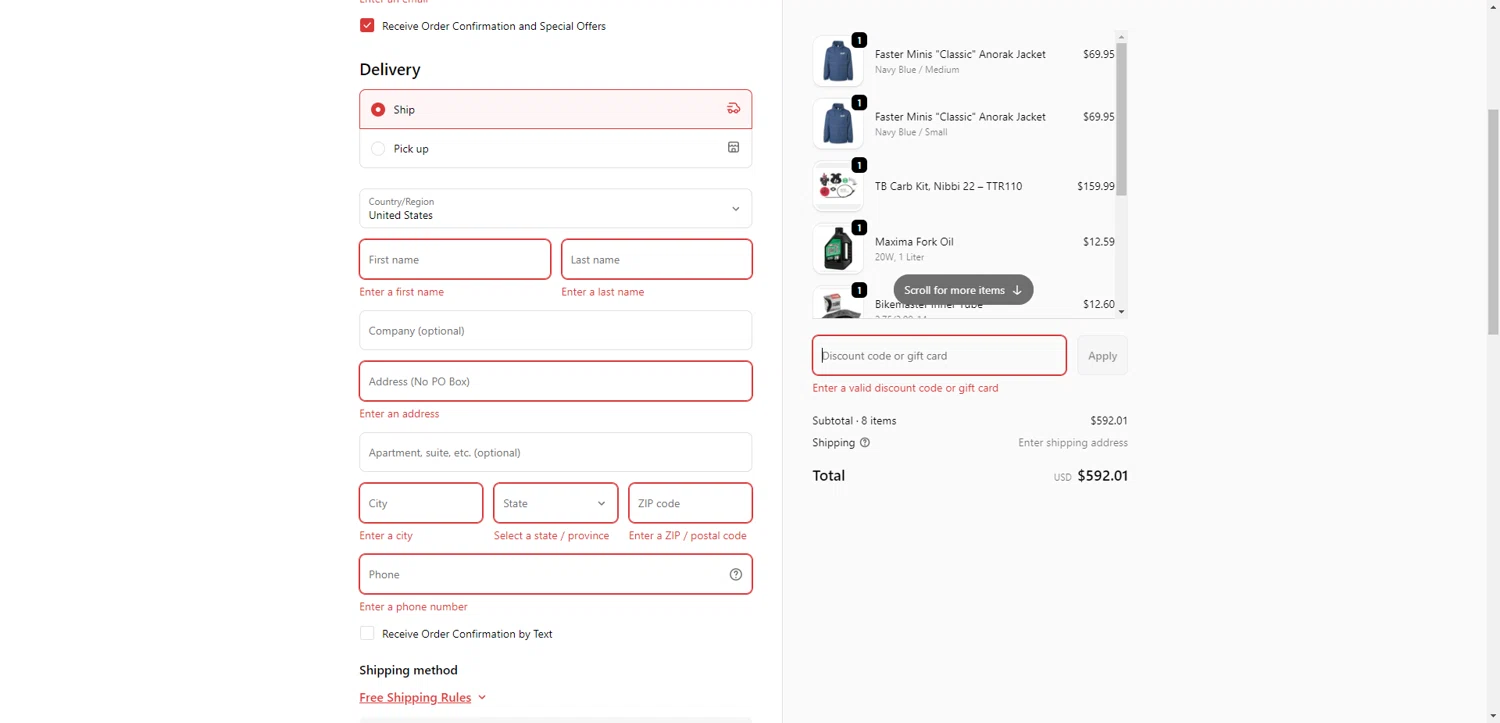This screenshot has width=1500, height=723.
Task: Select the Pick up delivery radio button
Action: click(x=378, y=148)
